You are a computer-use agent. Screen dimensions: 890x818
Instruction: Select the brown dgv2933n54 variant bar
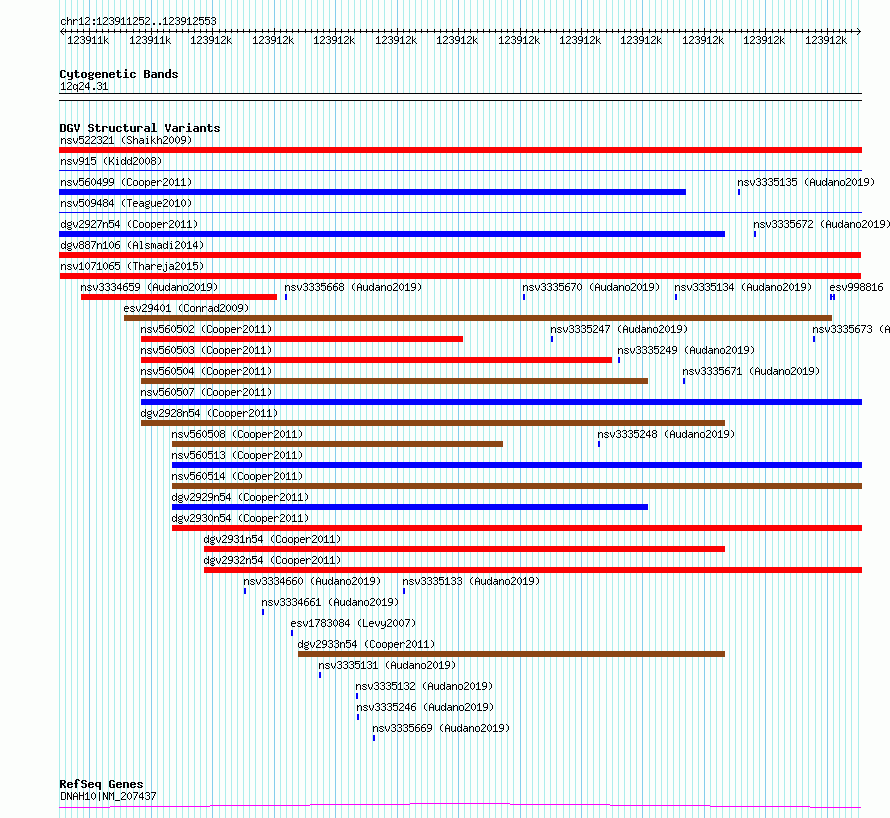coord(511,654)
